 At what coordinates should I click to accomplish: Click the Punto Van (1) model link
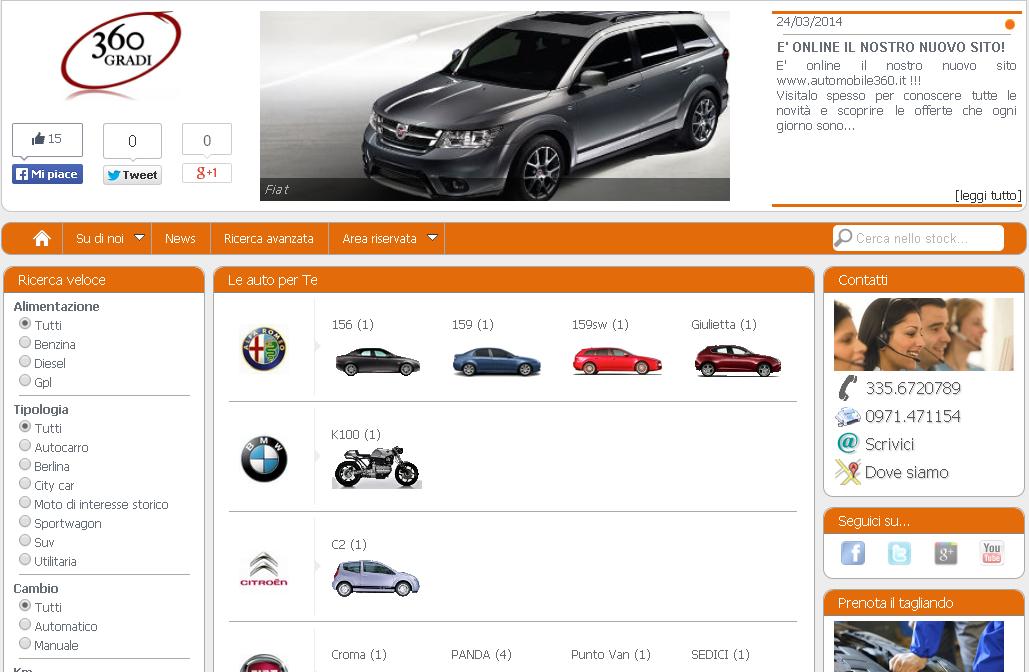pyautogui.click(x=611, y=654)
